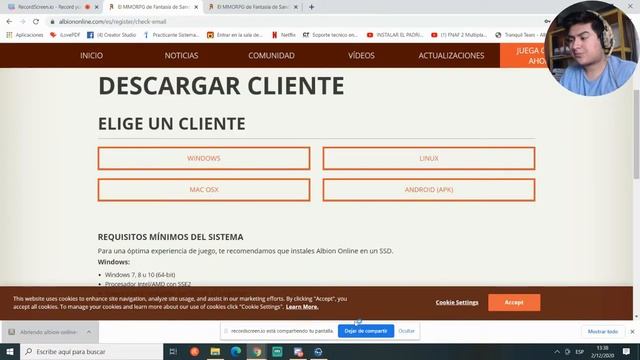Screen dimensions: 640x360
Task: Open the Netflix bookmark
Action: pos(284,35)
